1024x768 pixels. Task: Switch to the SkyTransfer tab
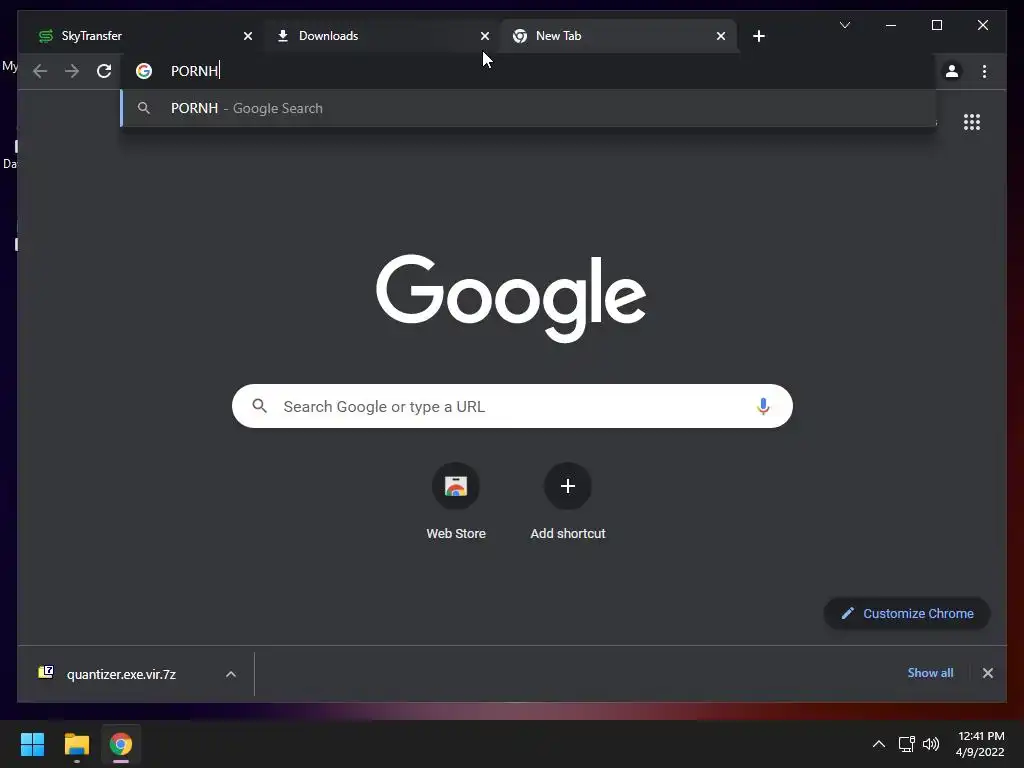[x=144, y=36]
